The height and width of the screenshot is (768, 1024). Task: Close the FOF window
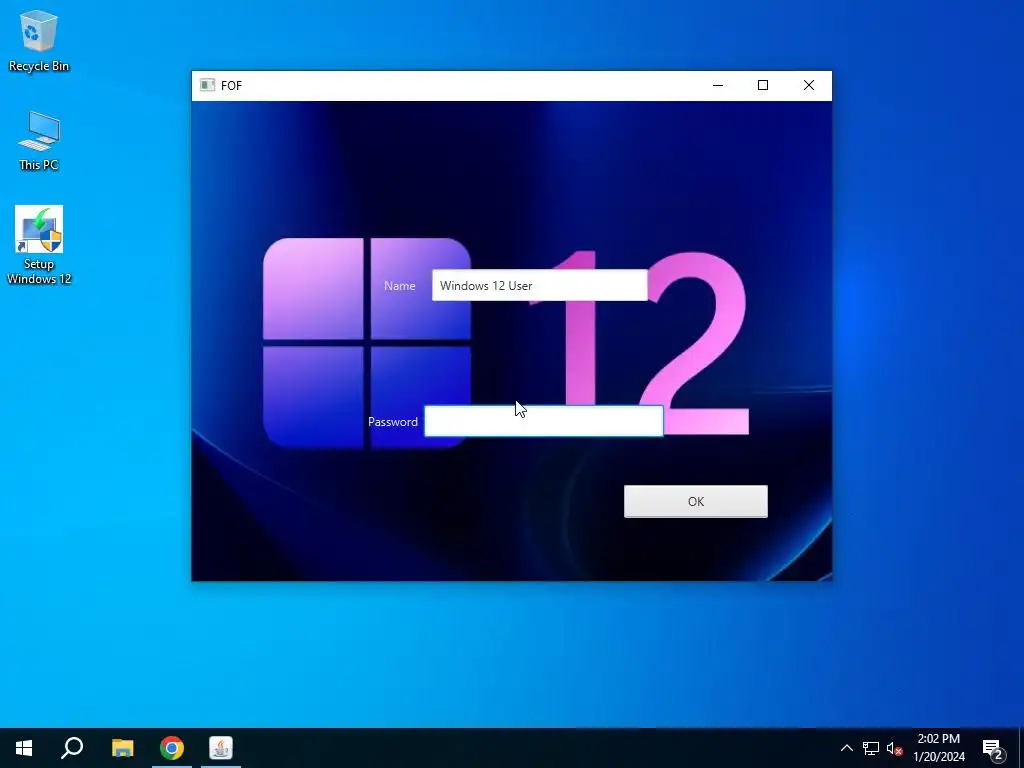pos(808,86)
